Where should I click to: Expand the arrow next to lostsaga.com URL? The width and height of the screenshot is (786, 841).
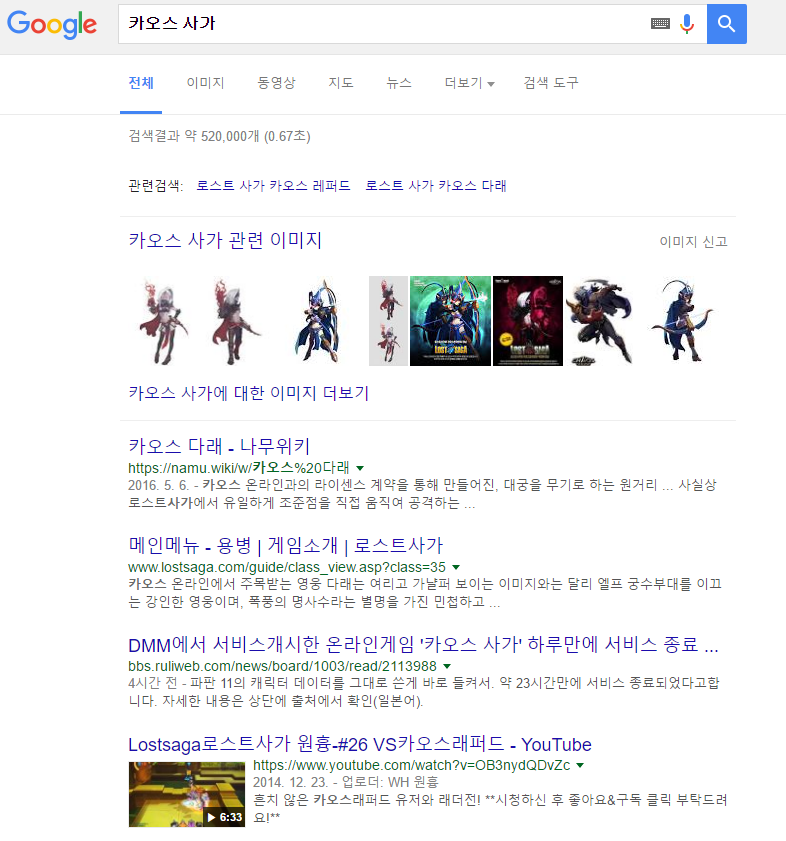click(x=456, y=567)
